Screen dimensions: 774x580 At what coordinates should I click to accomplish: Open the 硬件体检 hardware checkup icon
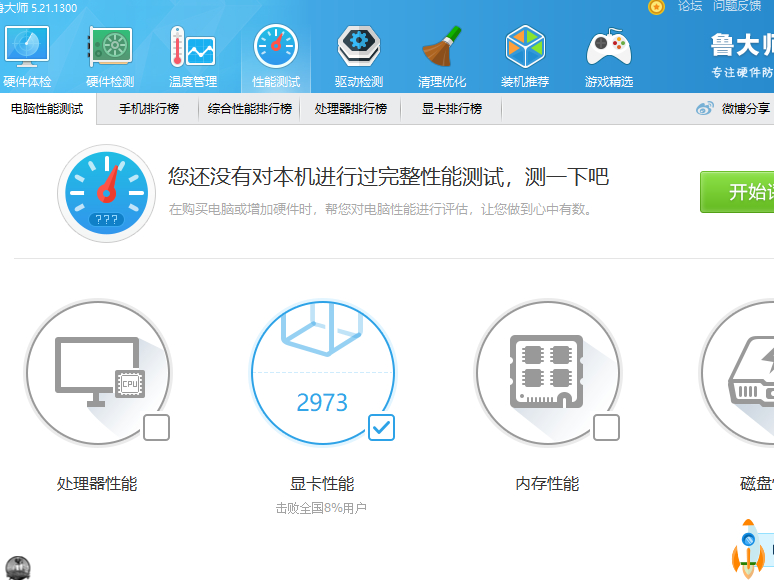click(x=27, y=48)
